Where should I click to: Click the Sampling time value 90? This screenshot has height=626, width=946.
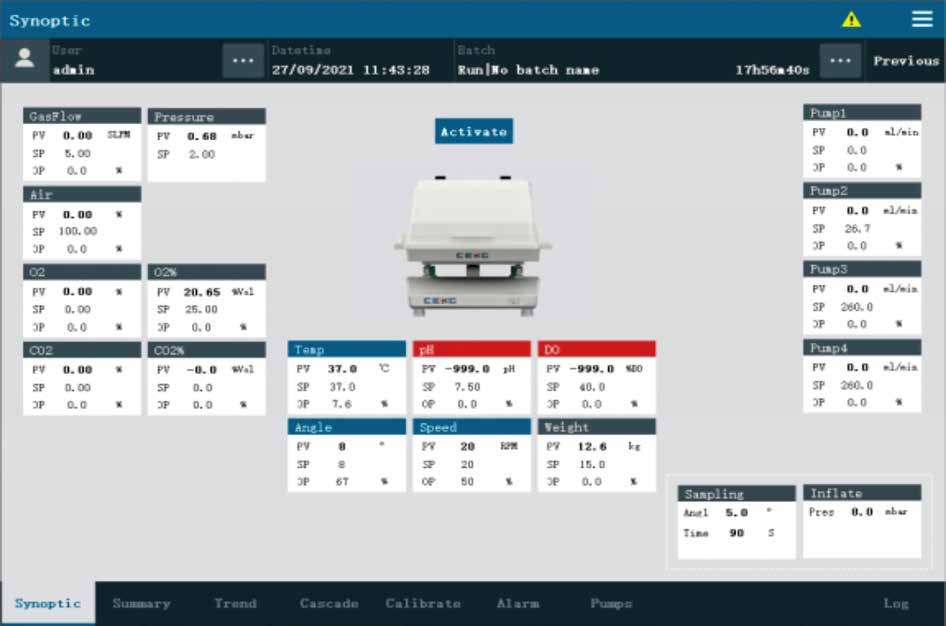tap(737, 533)
